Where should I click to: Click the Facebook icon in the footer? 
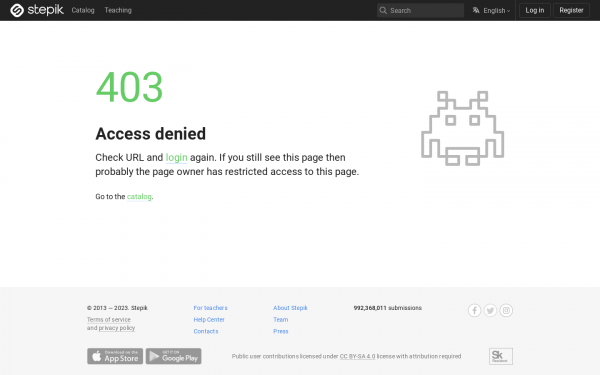click(474, 310)
